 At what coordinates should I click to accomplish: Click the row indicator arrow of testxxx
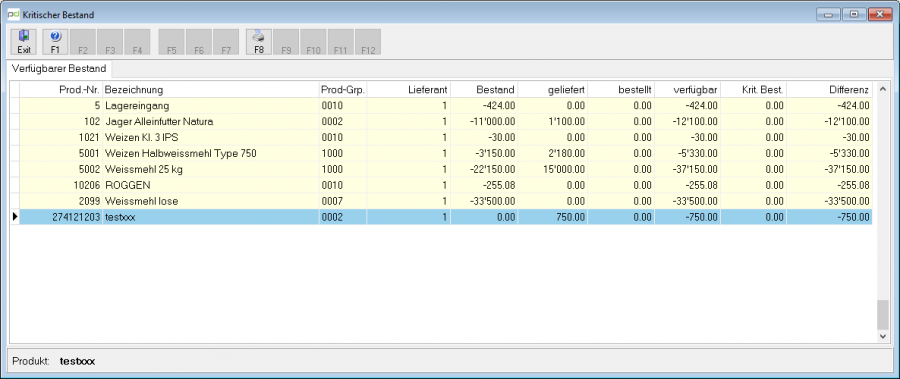click(15, 217)
